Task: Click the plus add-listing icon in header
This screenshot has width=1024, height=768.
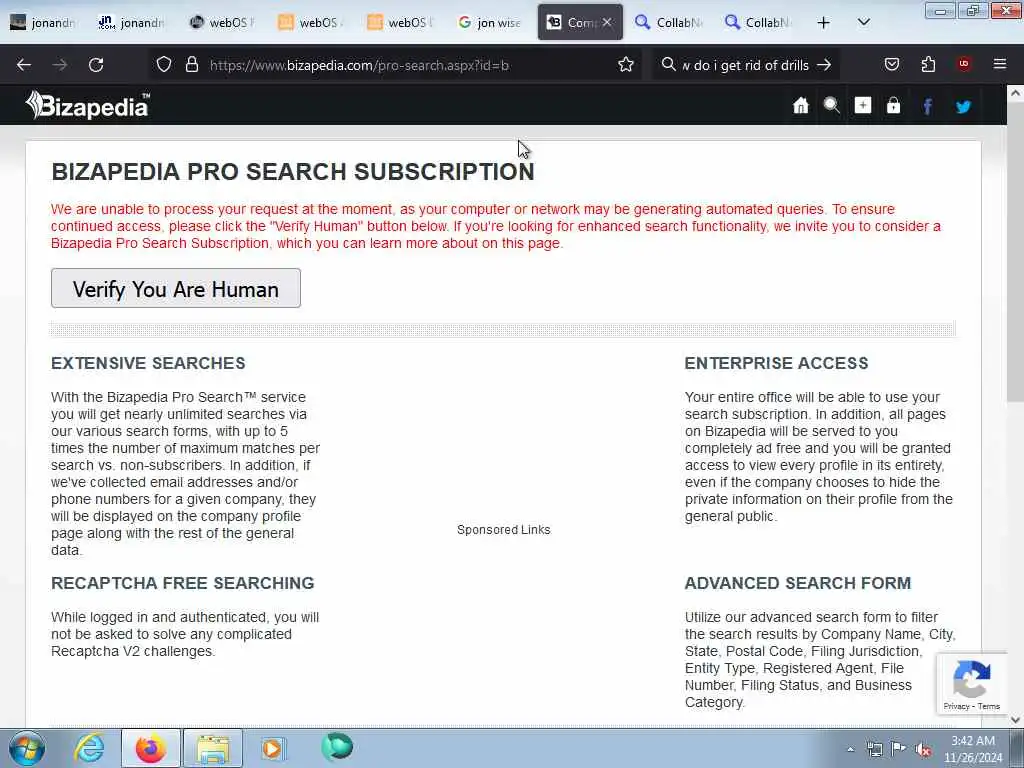Action: (863, 106)
